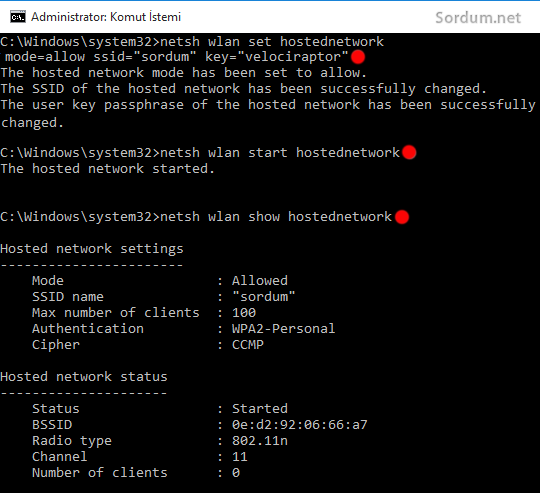Click the key="velociraptor" parameter text
This screenshot has height=493, width=540.
[277, 57]
